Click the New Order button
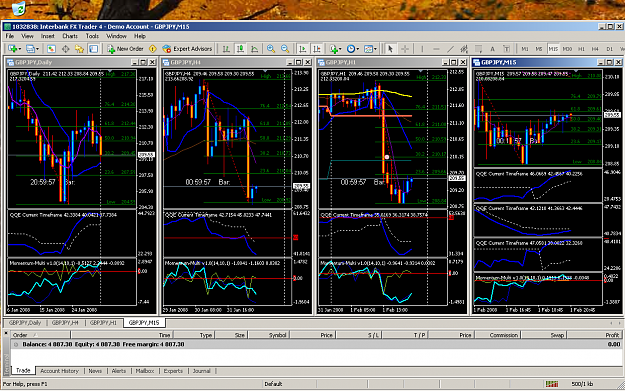625x391 pixels. click(x=125, y=49)
